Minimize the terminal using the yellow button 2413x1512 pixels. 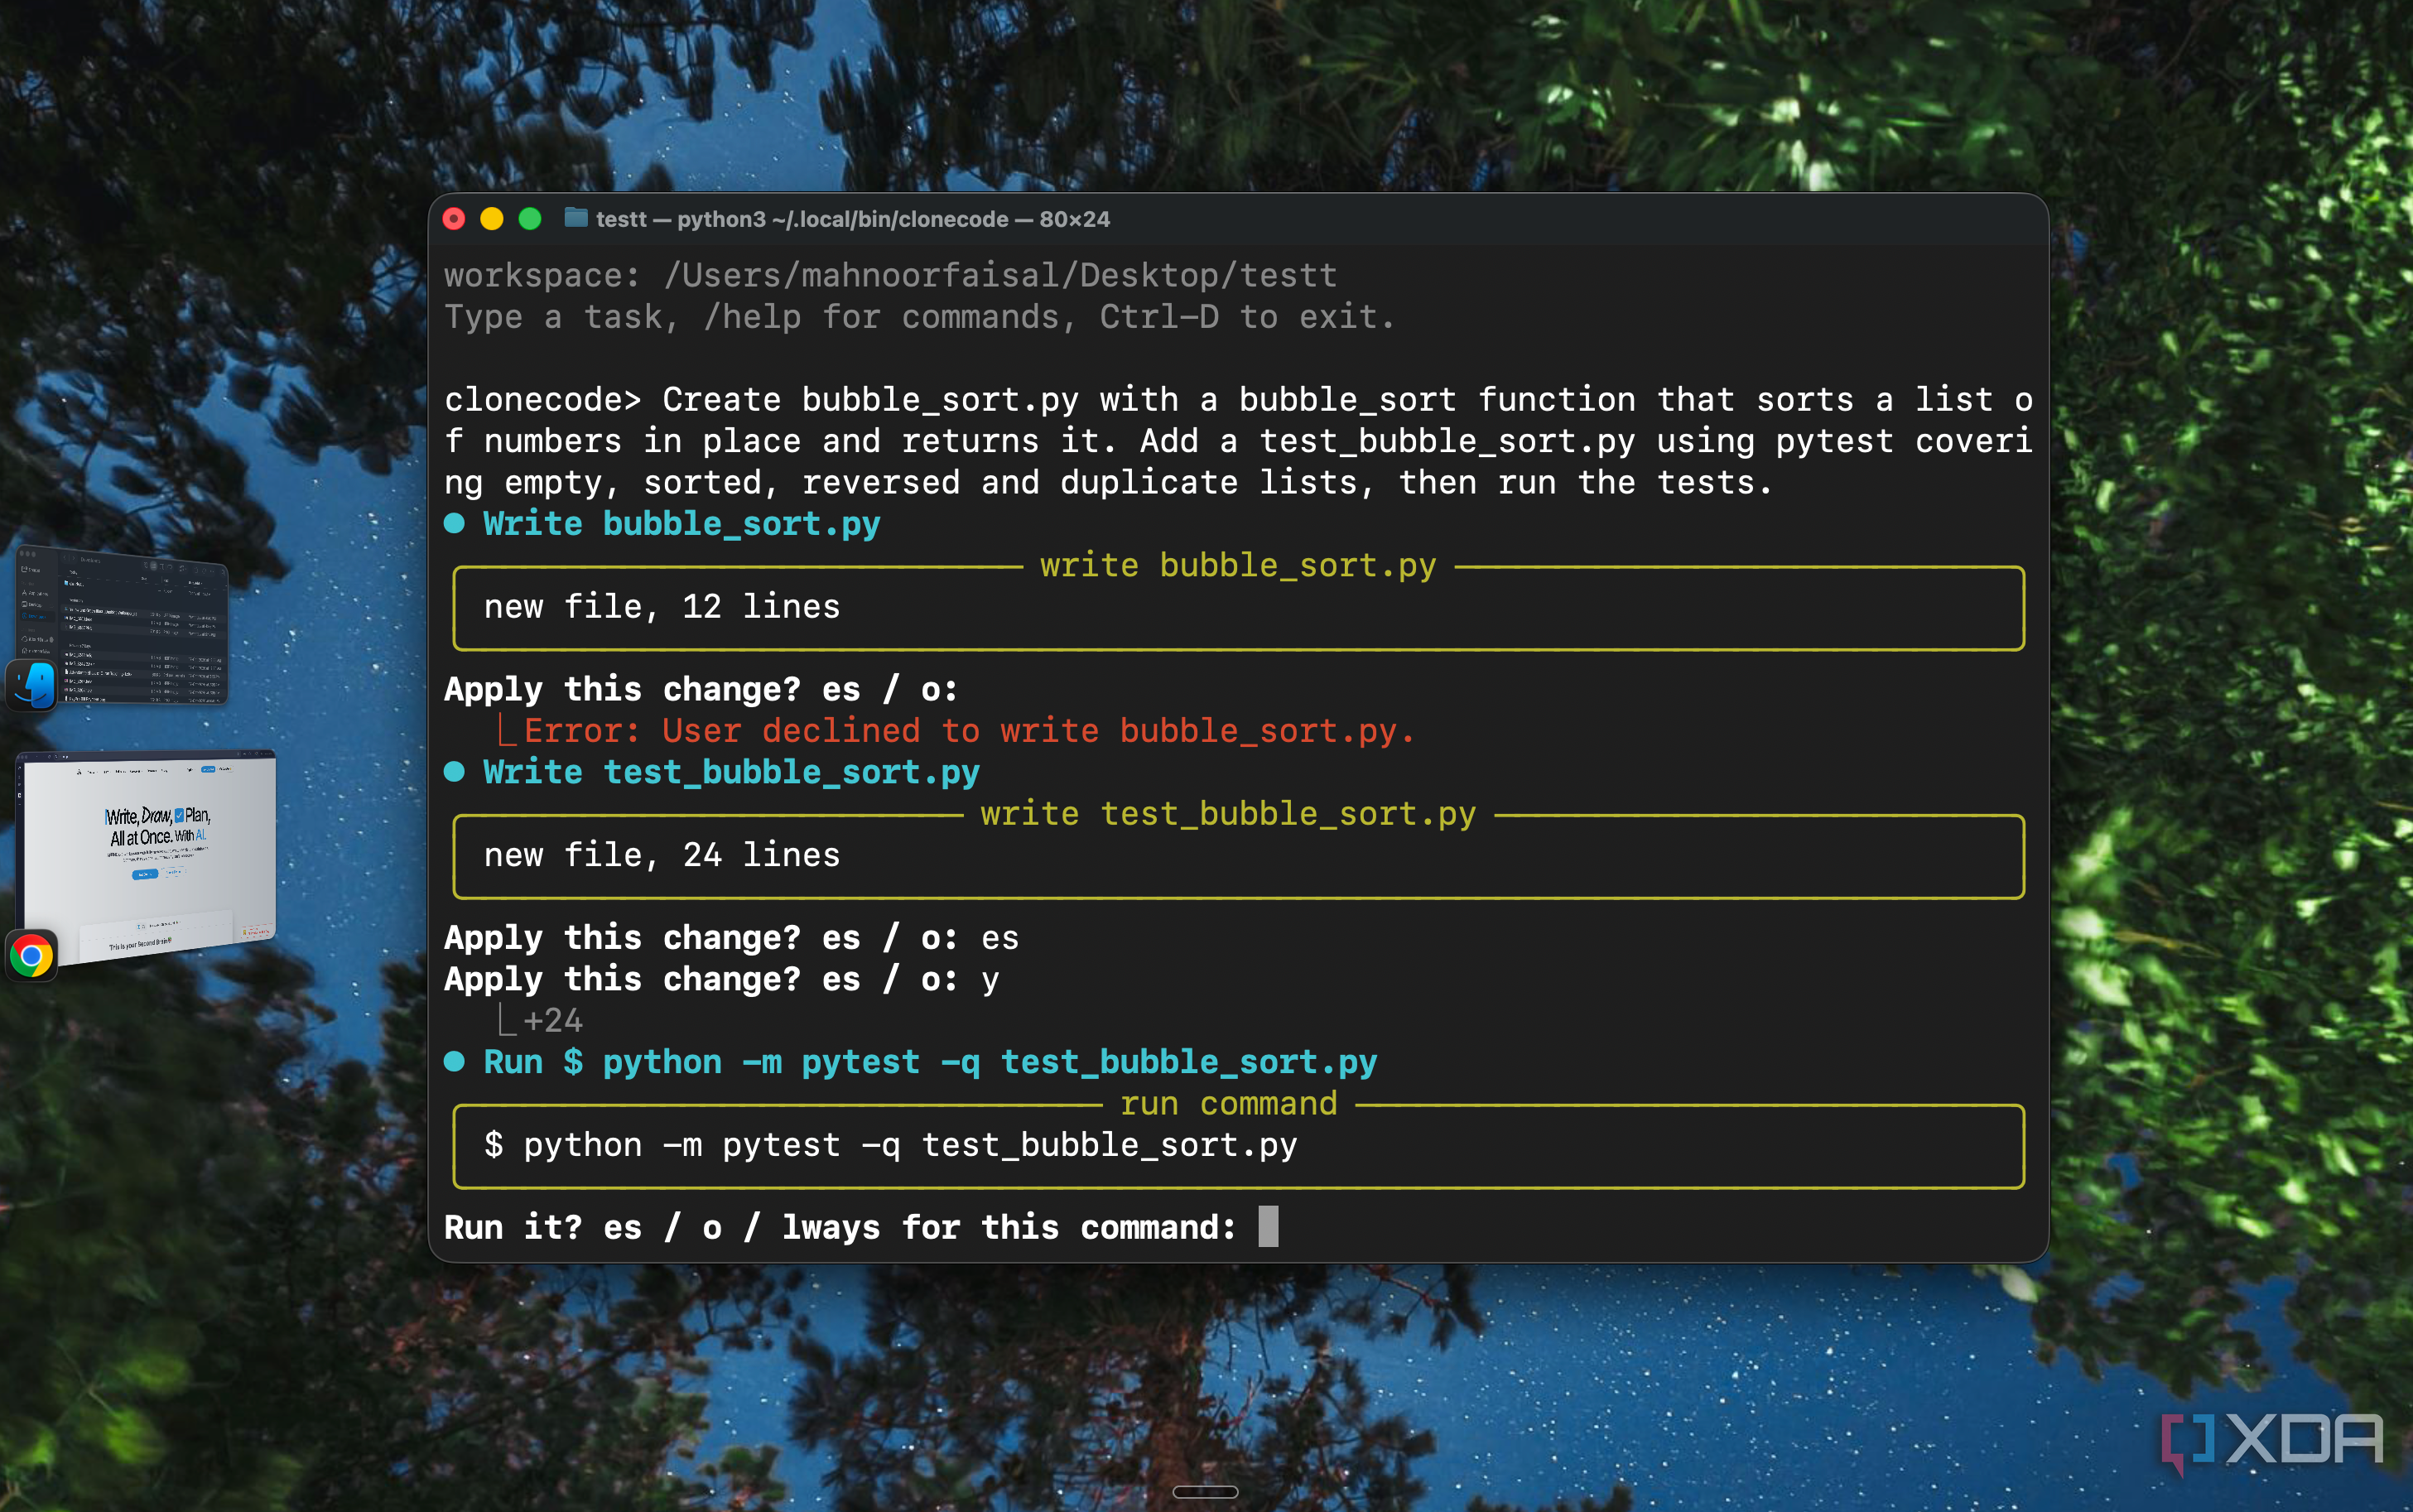click(x=492, y=219)
